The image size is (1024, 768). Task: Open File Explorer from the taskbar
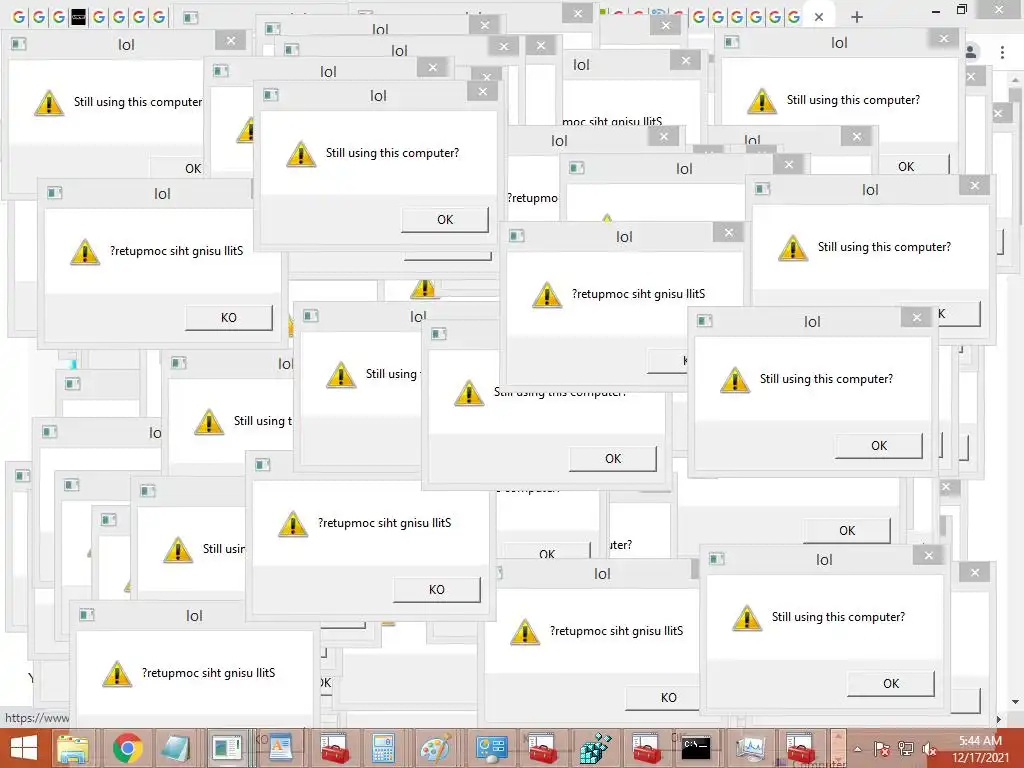(73, 748)
